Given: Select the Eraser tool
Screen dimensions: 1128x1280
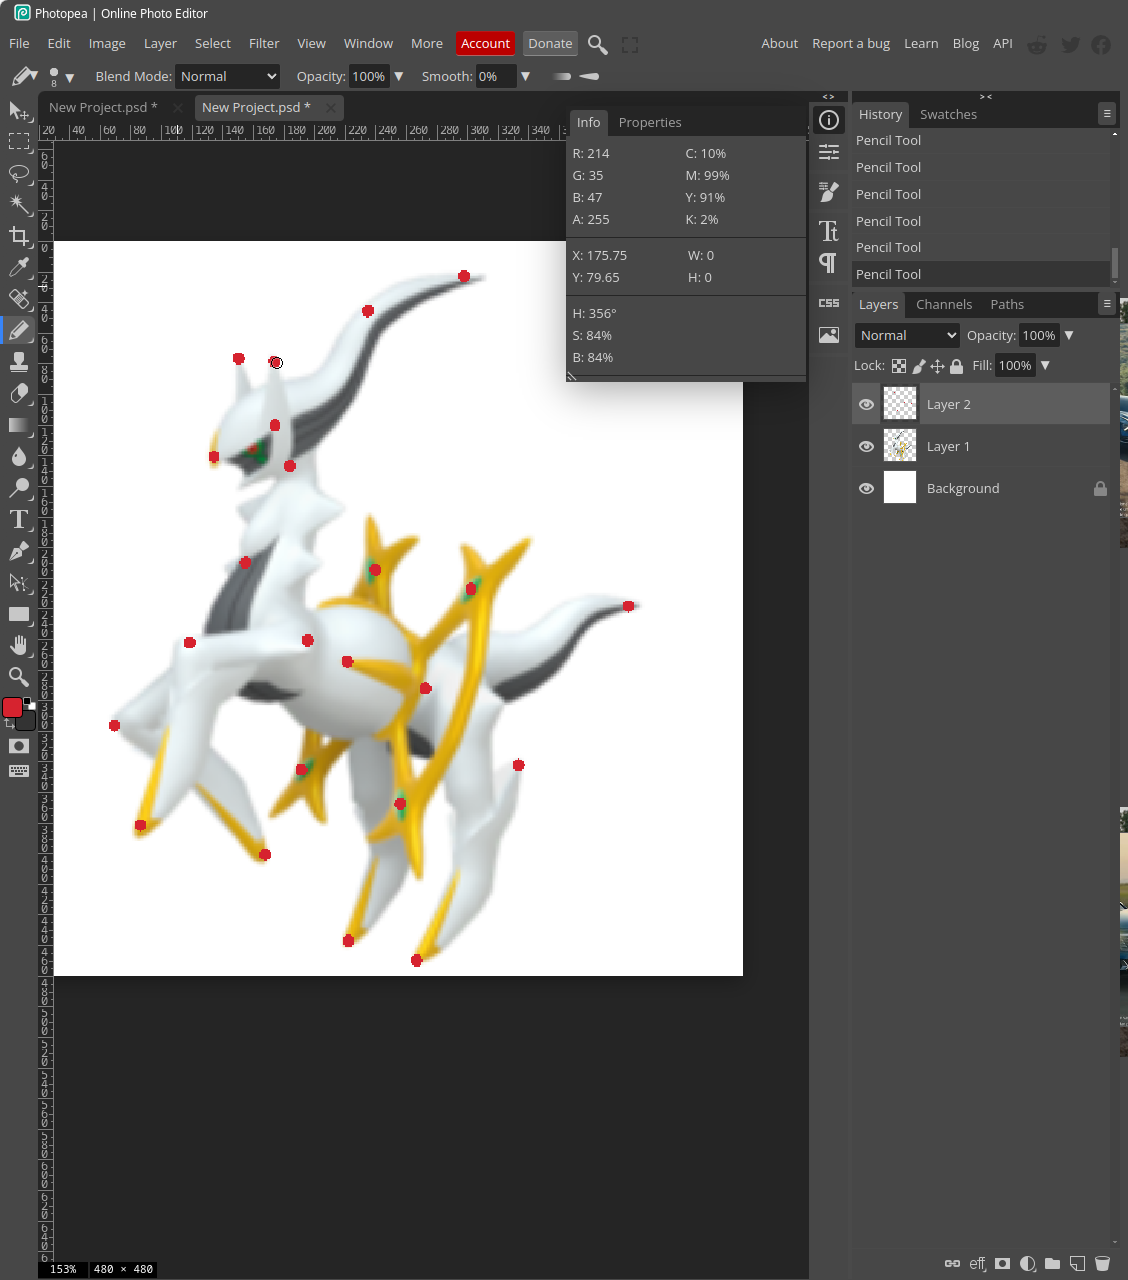Looking at the screenshot, I should point(18,393).
